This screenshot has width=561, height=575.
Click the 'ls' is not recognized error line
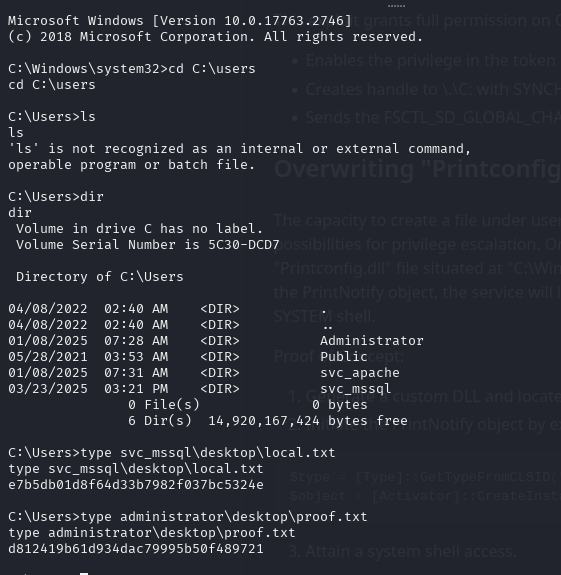click(239, 149)
